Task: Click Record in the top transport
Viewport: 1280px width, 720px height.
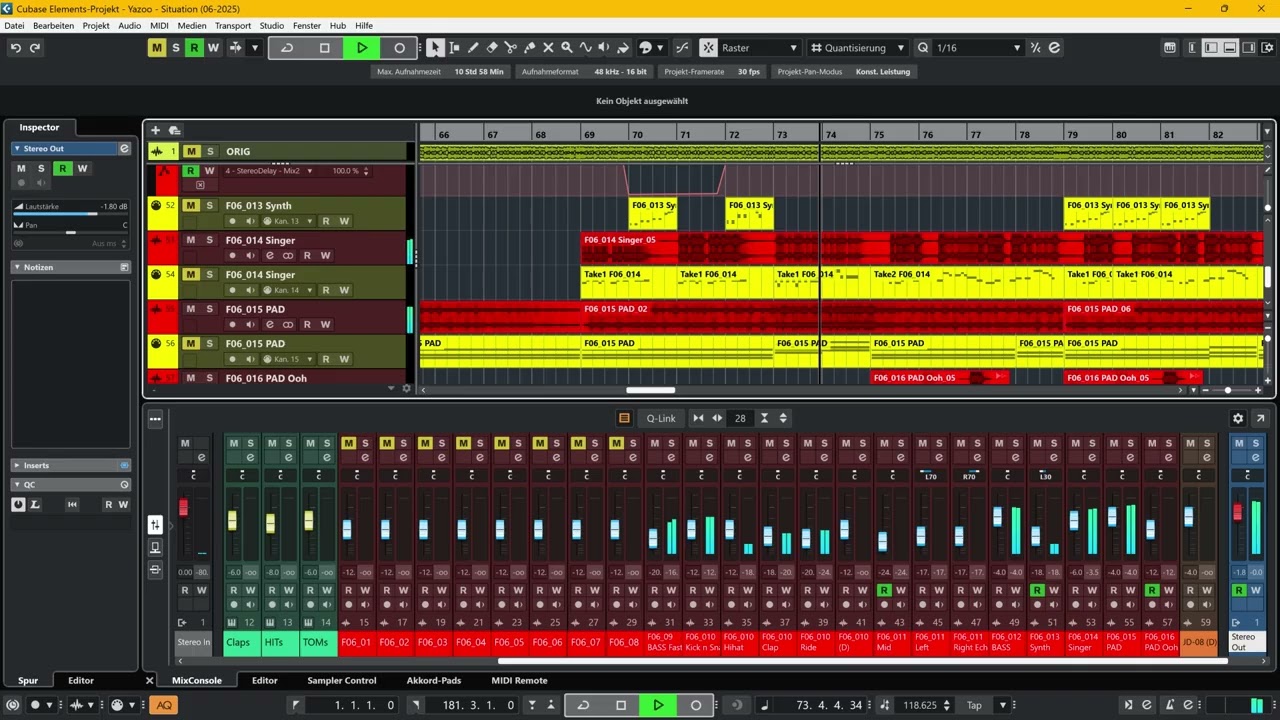Action: pos(399,48)
